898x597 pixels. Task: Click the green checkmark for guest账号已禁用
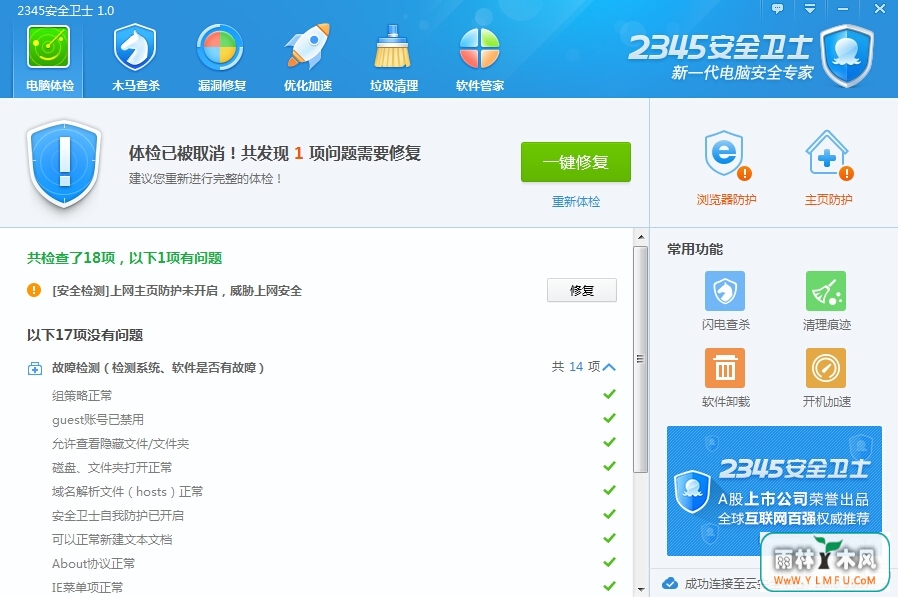(609, 418)
